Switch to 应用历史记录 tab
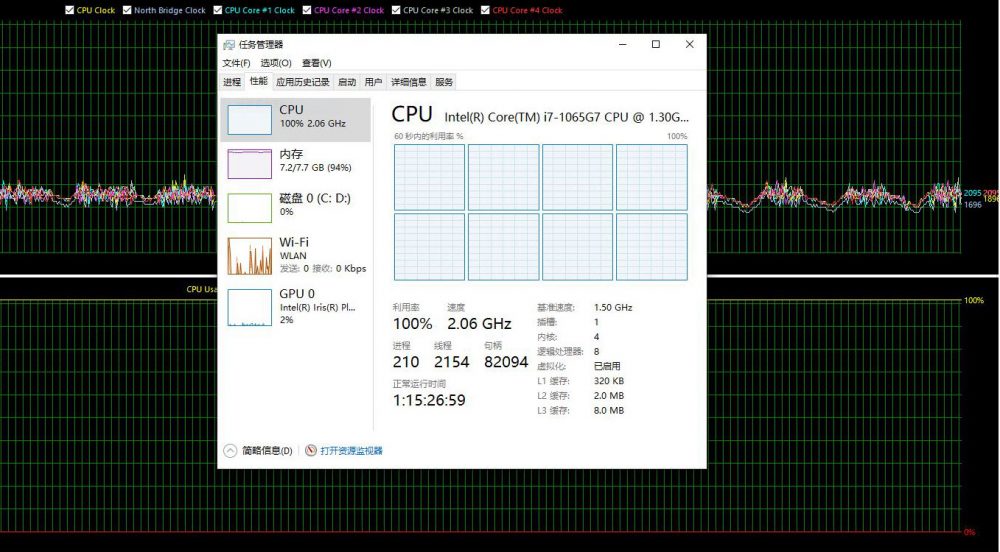 pos(303,82)
